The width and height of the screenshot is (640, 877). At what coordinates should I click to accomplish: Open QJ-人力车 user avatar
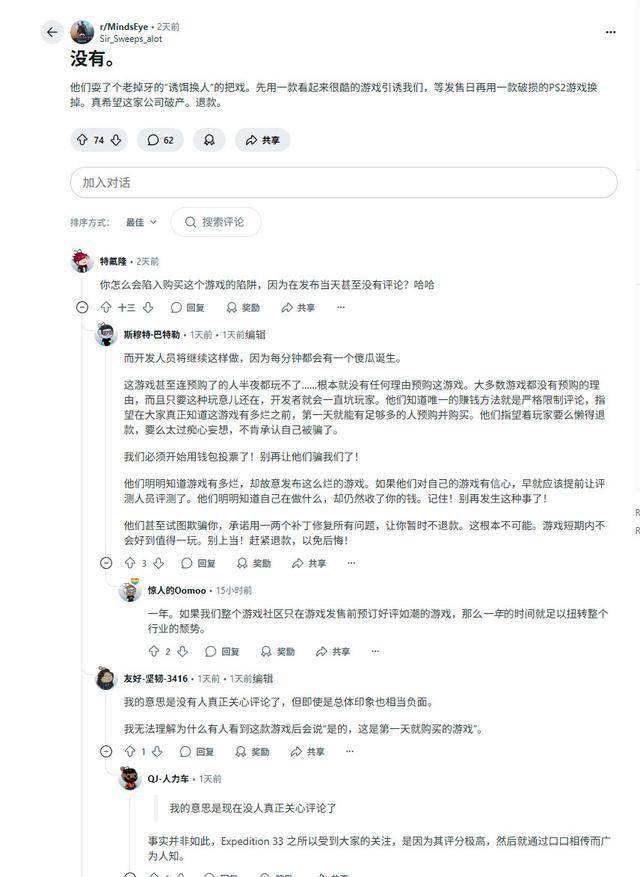click(130, 779)
